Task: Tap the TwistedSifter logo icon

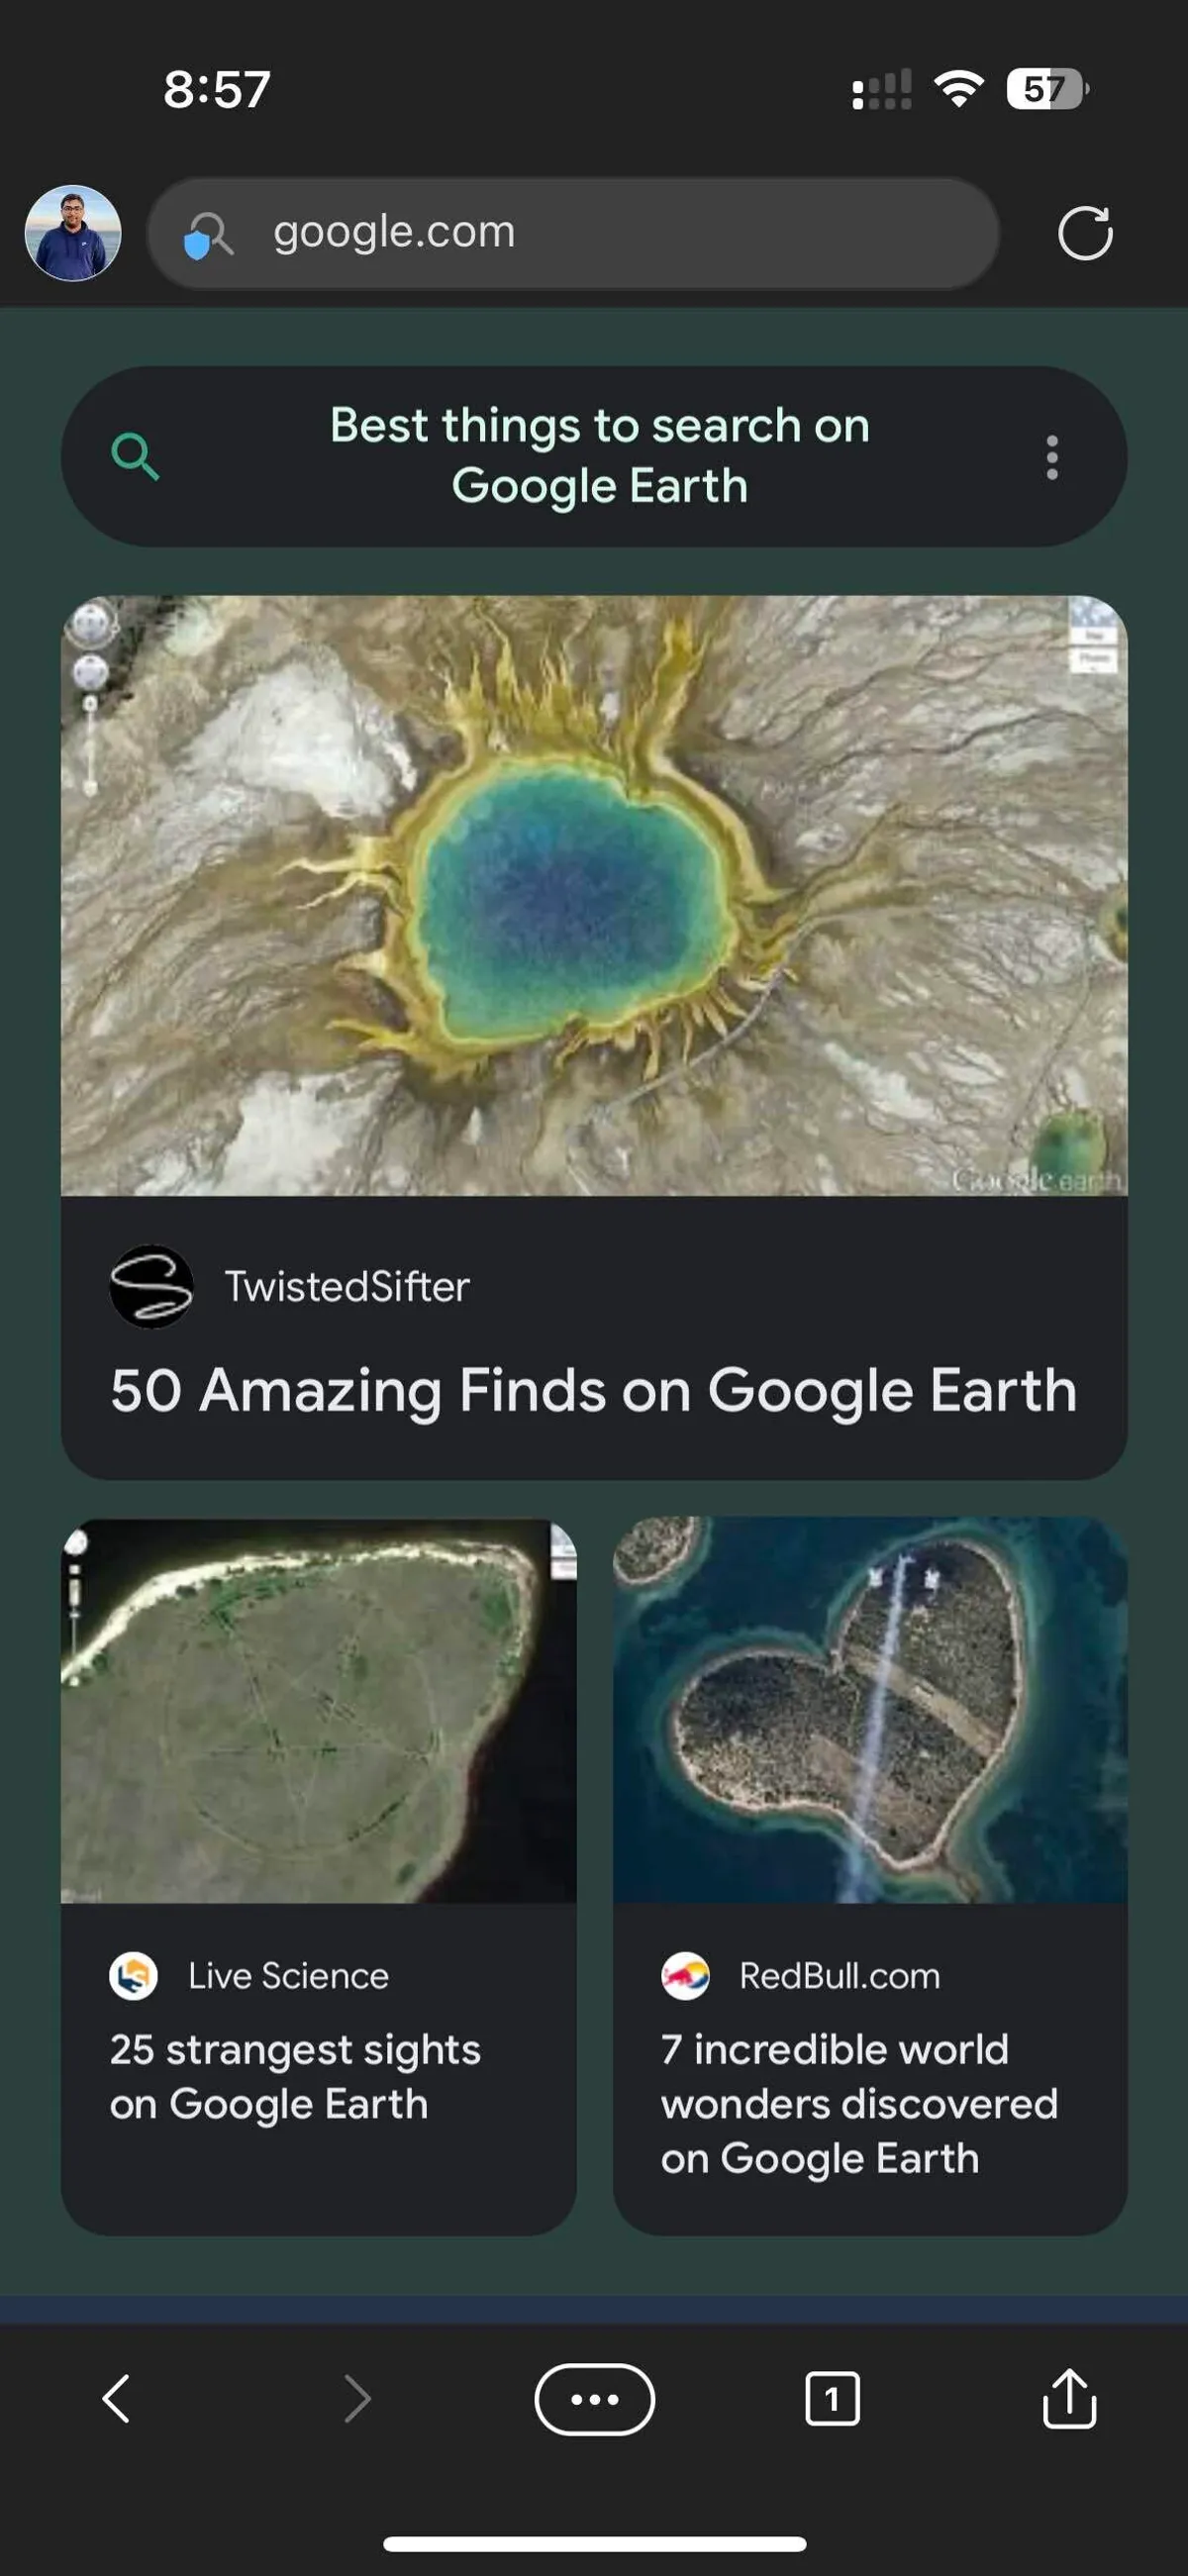Action: pyautogui.click(x=151, y=1286)
